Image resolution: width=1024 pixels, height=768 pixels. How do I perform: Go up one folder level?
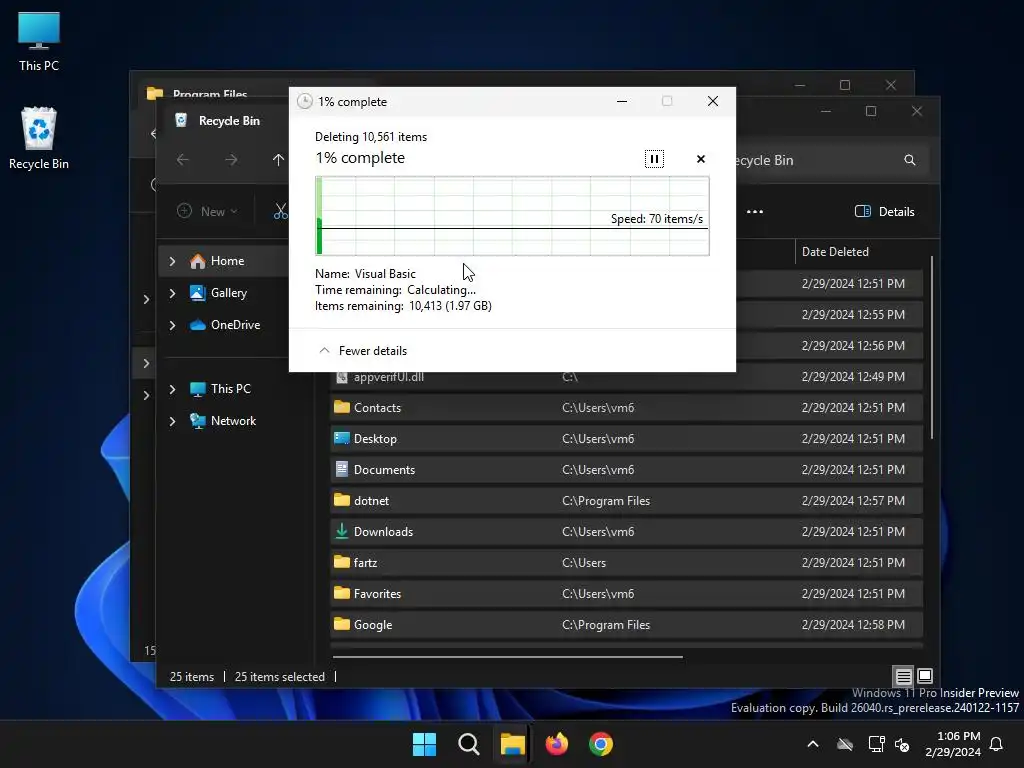[278, 159]
